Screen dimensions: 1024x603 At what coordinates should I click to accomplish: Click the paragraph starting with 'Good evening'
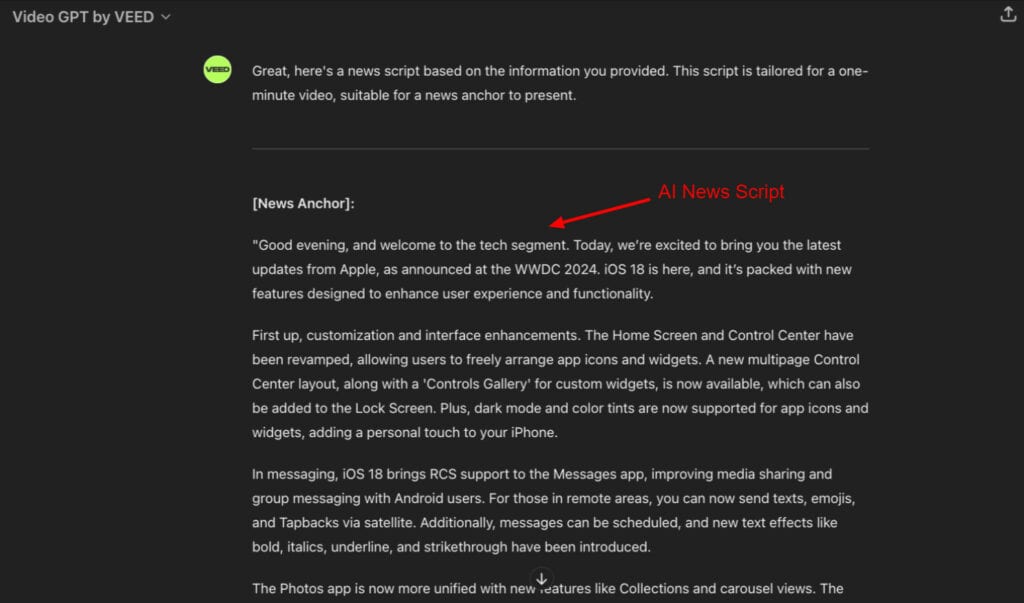[x=552, y=269]
